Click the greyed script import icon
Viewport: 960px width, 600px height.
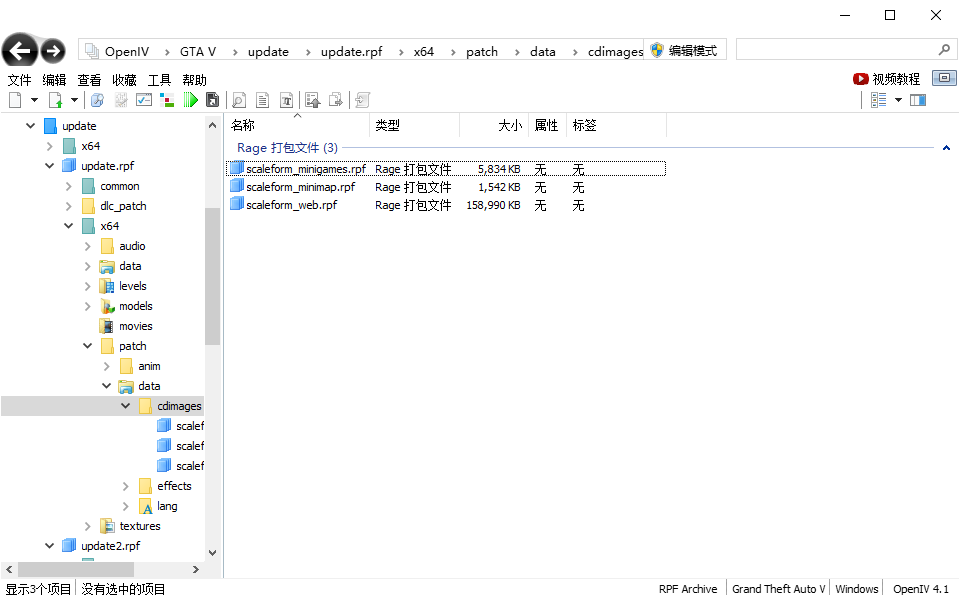[x=362, y=100]
